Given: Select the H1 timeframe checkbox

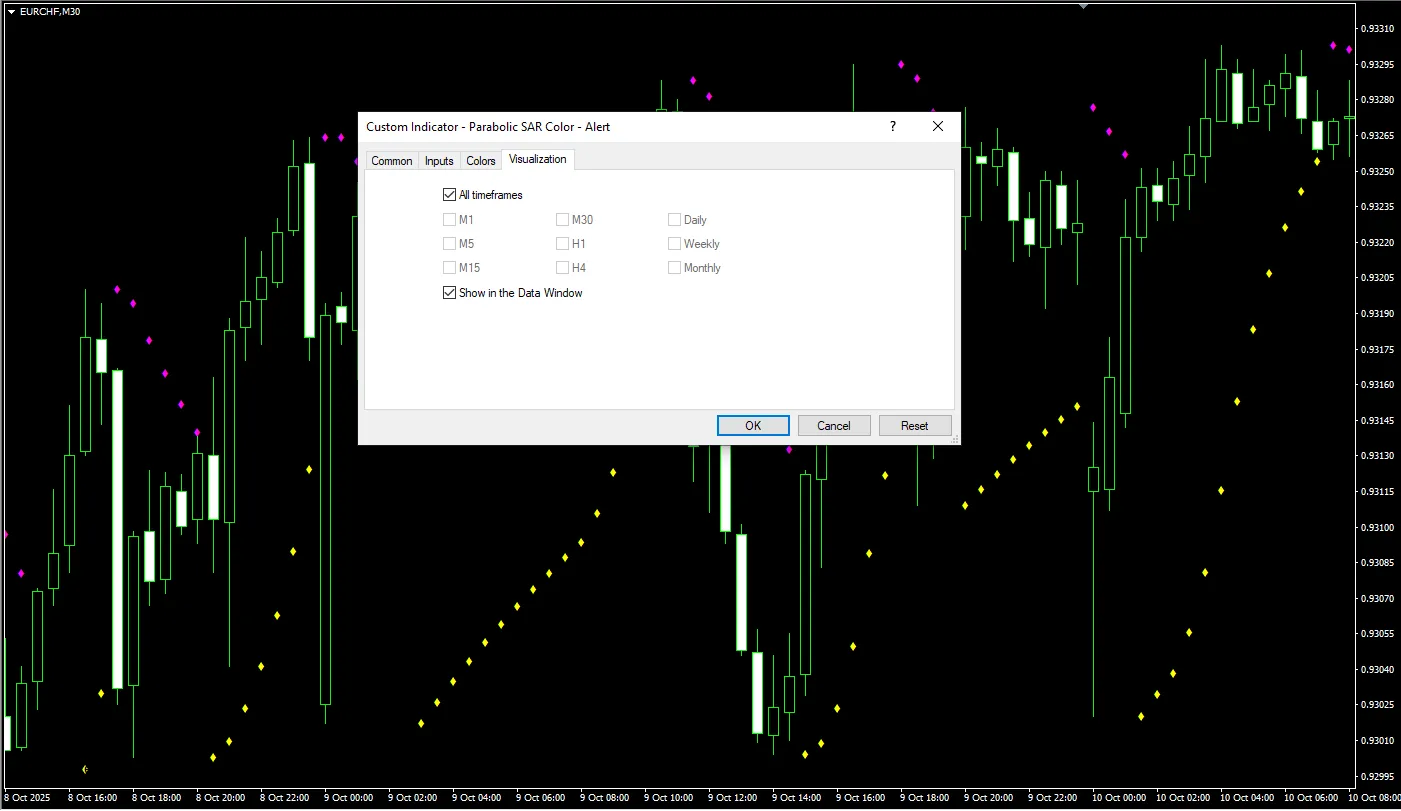Looking at the screenshot, I should (562, 244).
